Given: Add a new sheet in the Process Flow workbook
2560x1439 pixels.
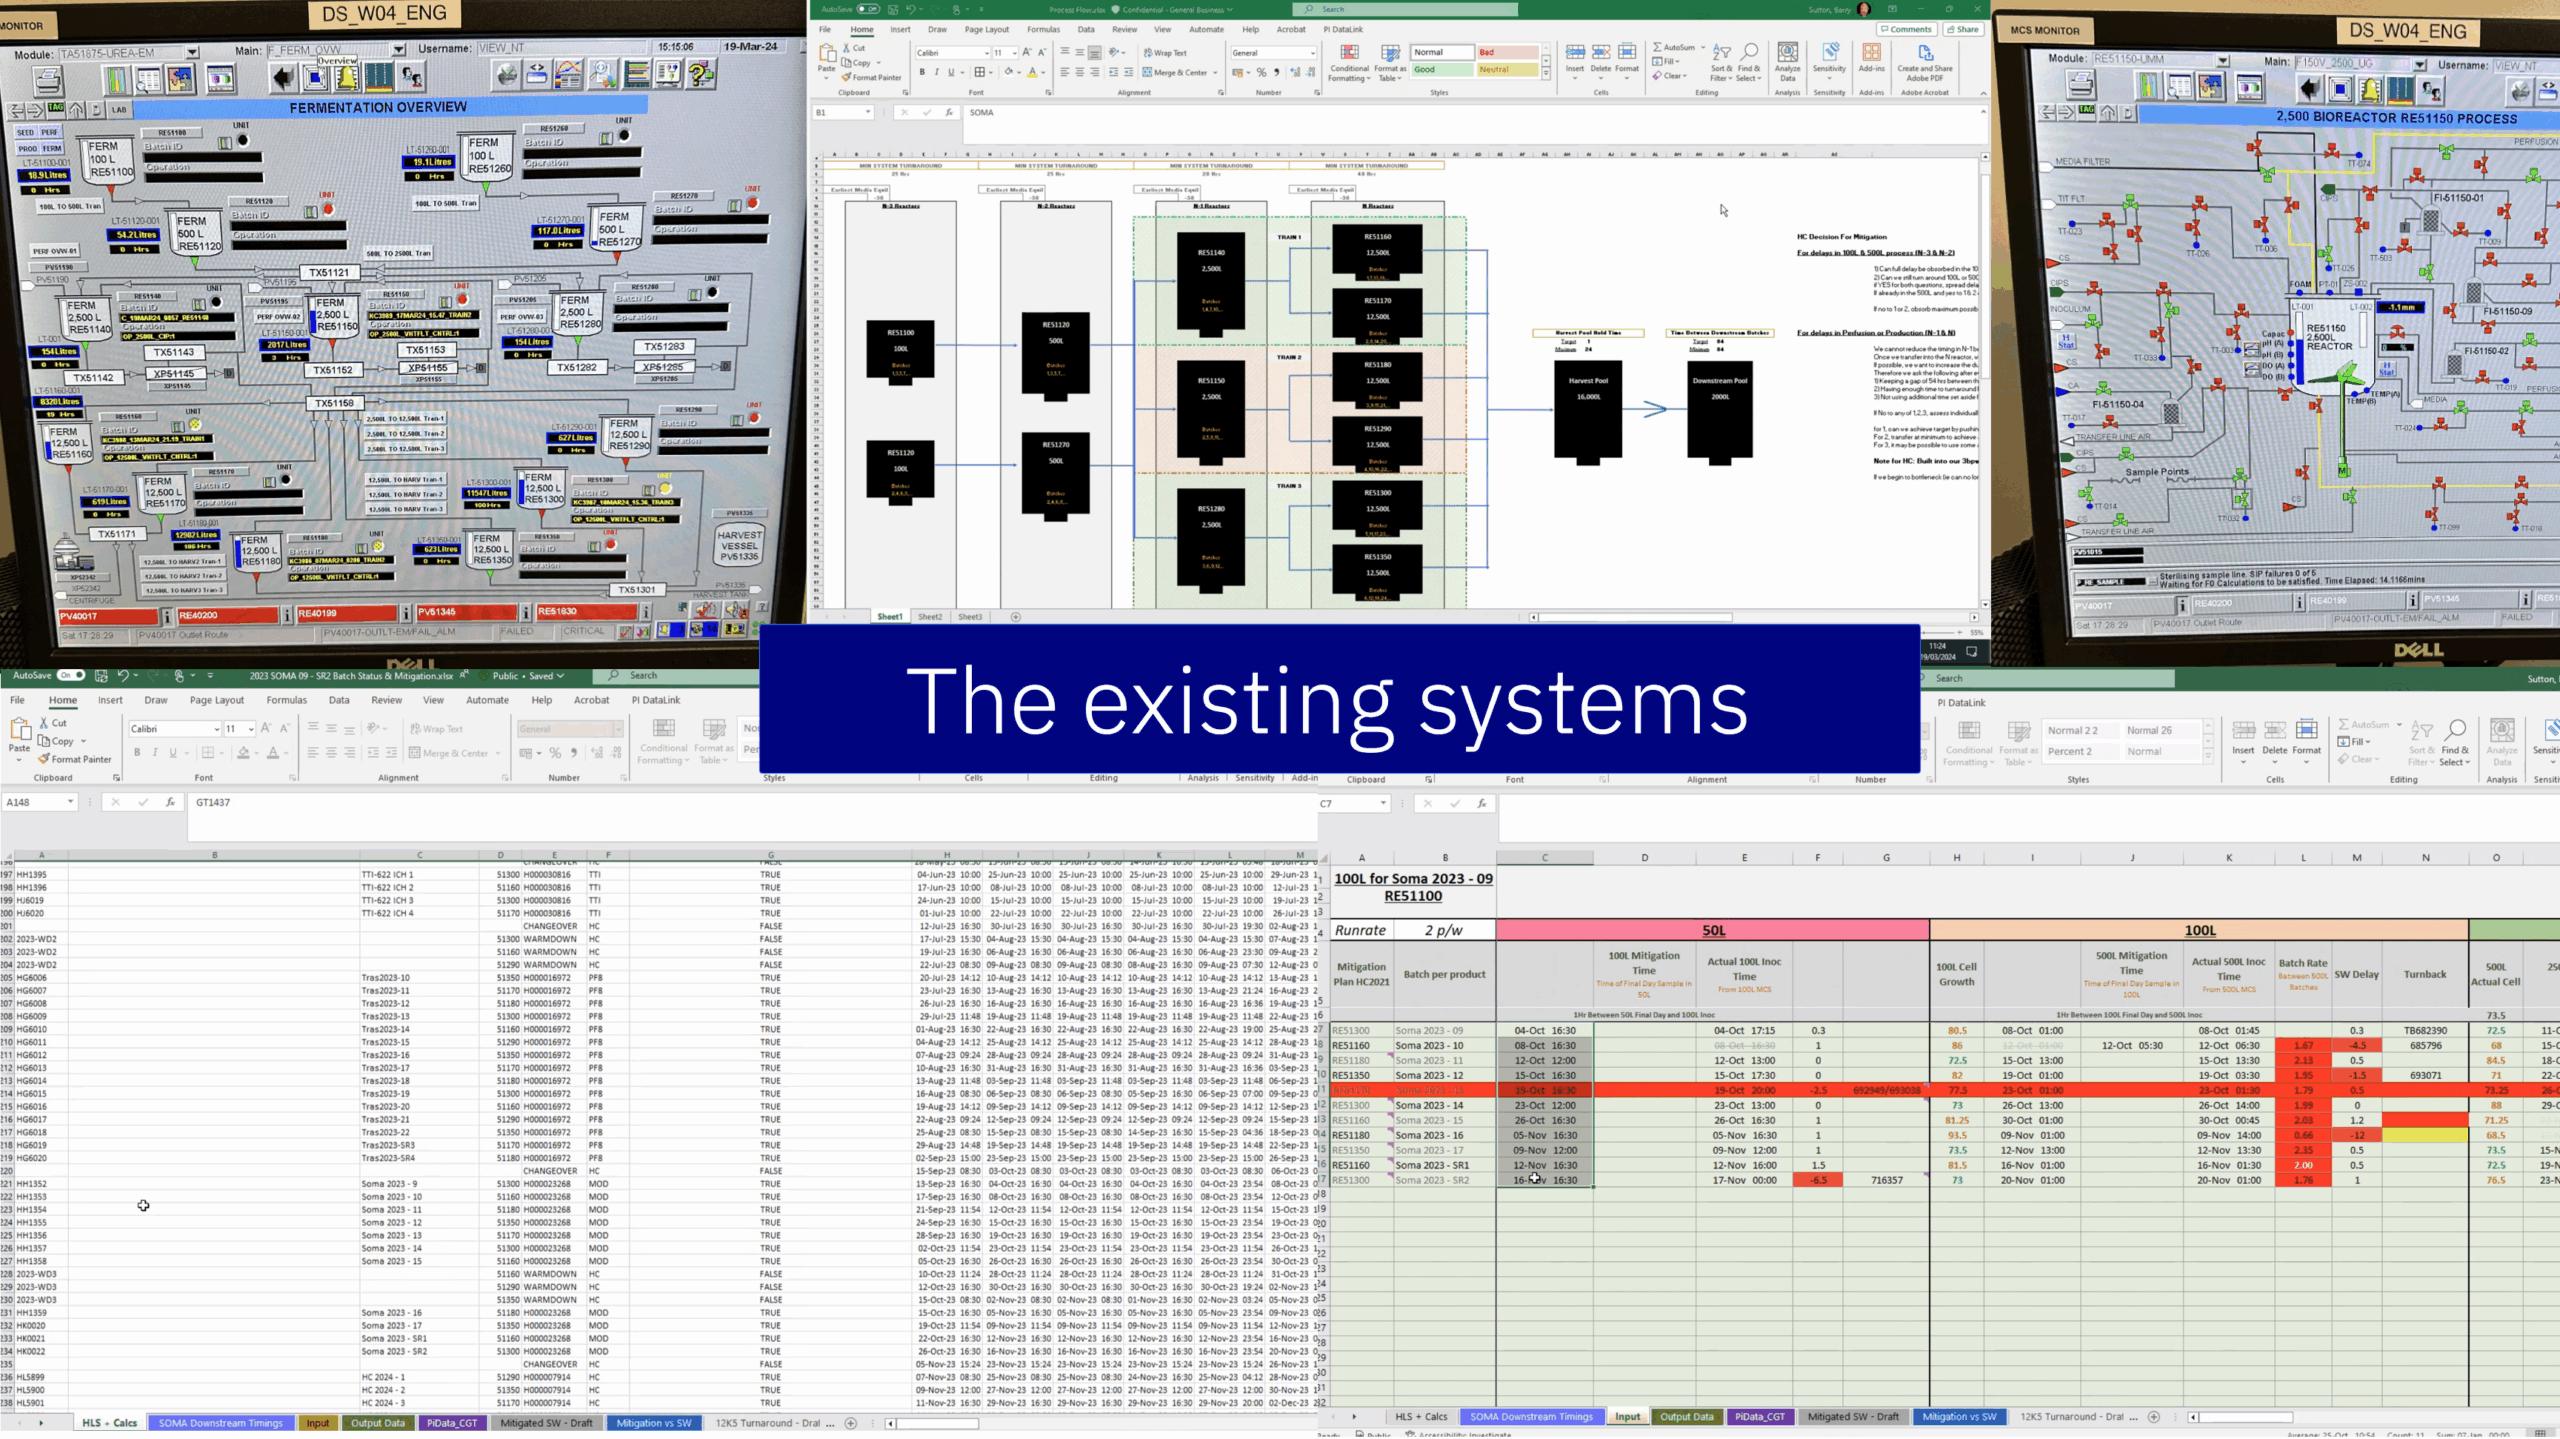Looking at the screenshot, I should pyautogui.click(x=1015, y=617).
